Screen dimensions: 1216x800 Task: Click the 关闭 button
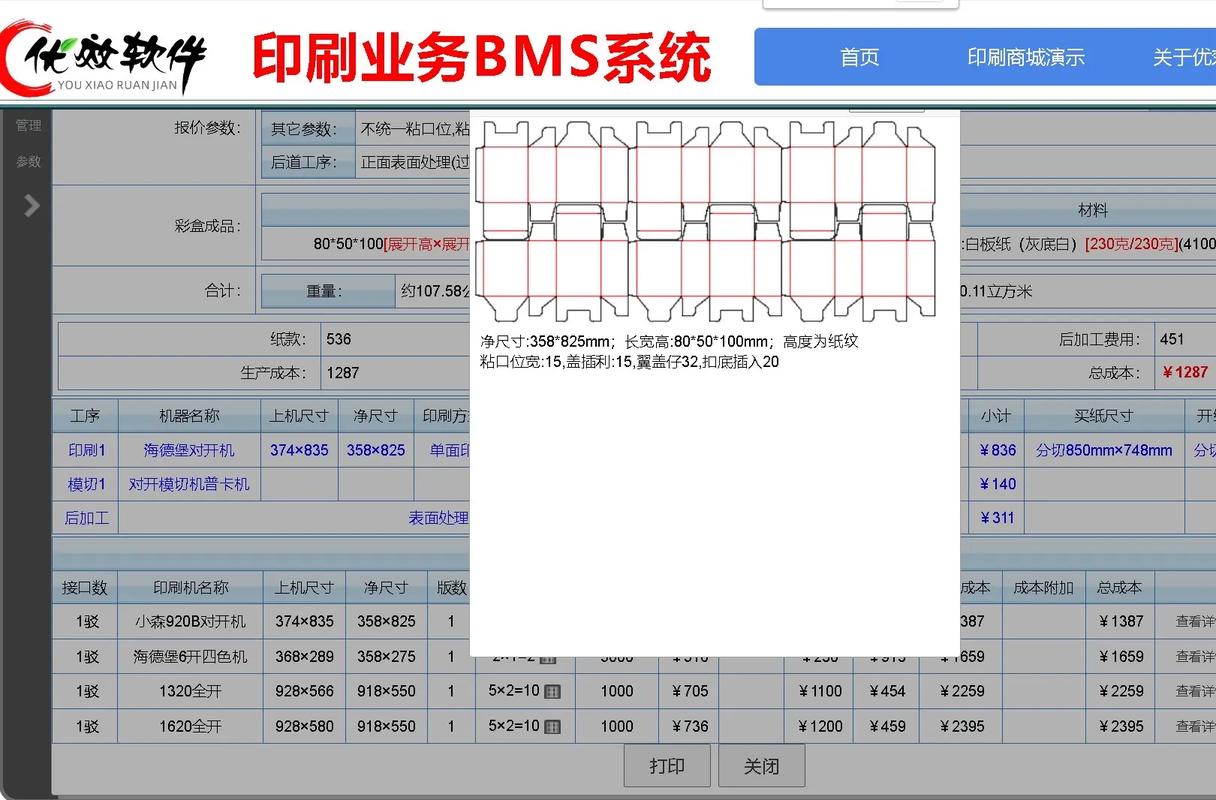[761, 766]
